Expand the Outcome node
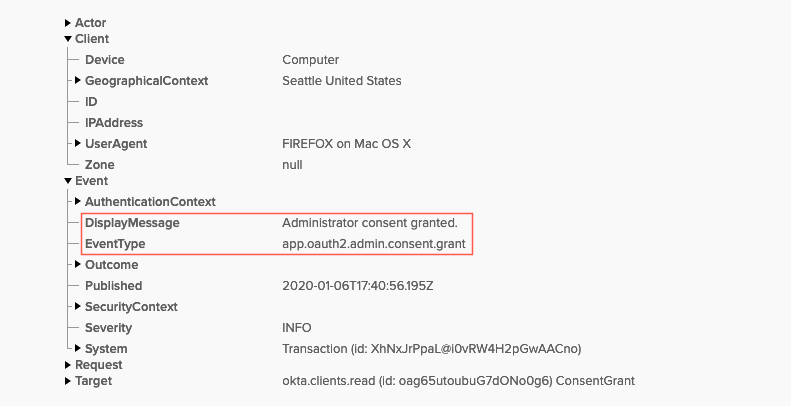The height and width of the screenshot is (406, 791). [x=78, y=264]
